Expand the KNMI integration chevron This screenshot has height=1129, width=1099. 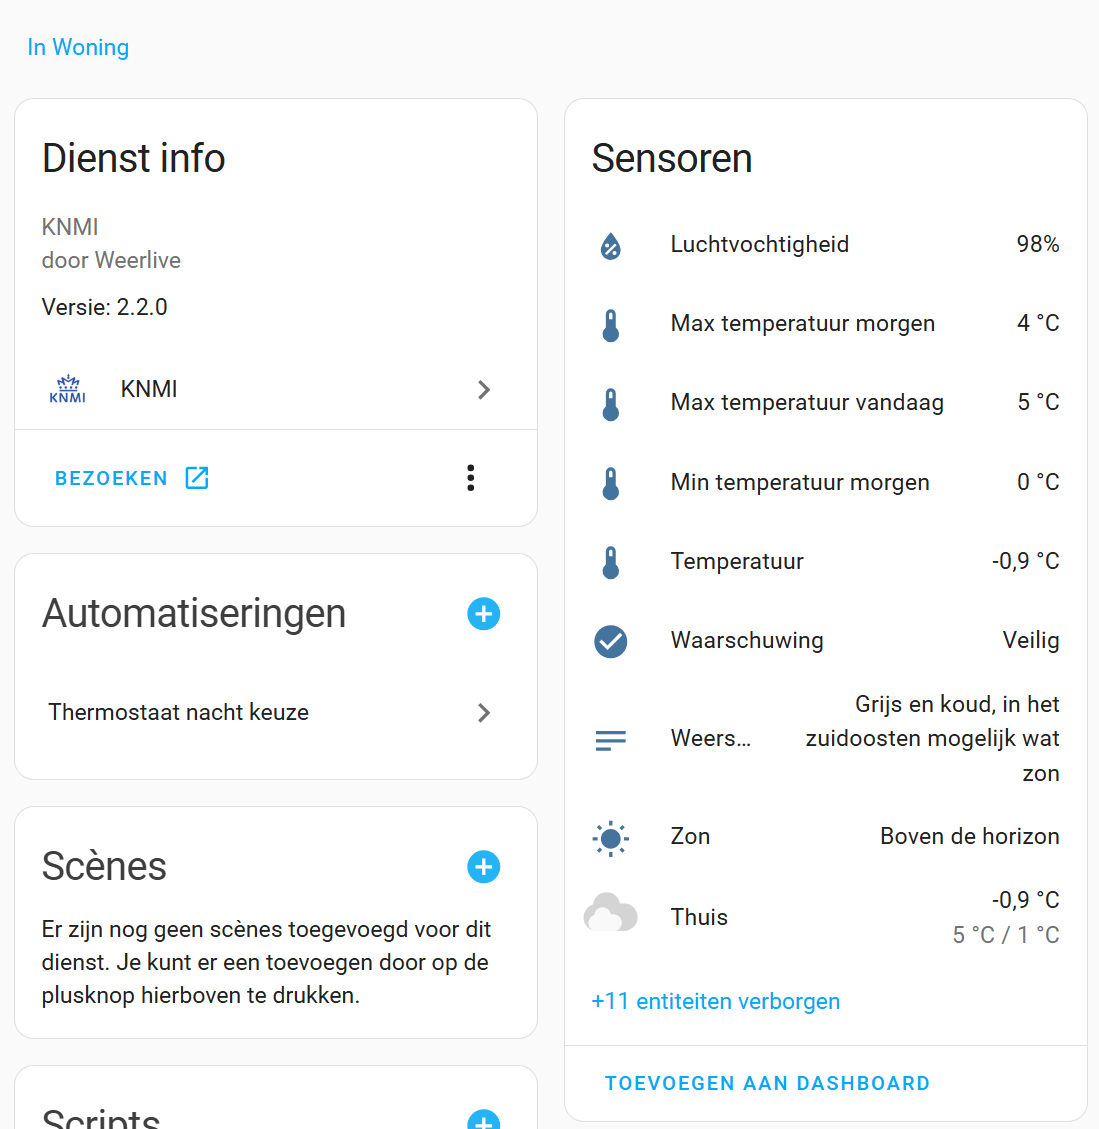(x=484, y=390)
